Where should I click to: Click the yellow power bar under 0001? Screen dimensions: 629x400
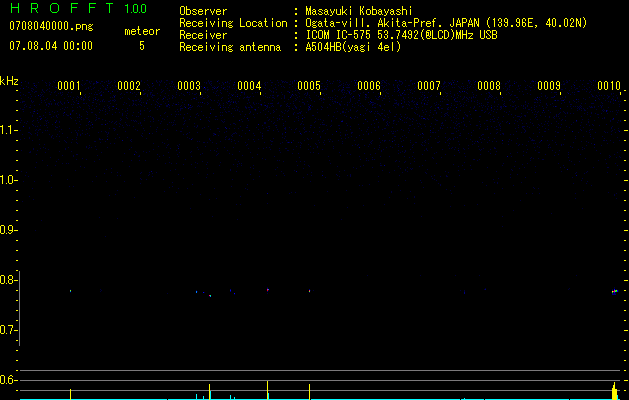71,394
